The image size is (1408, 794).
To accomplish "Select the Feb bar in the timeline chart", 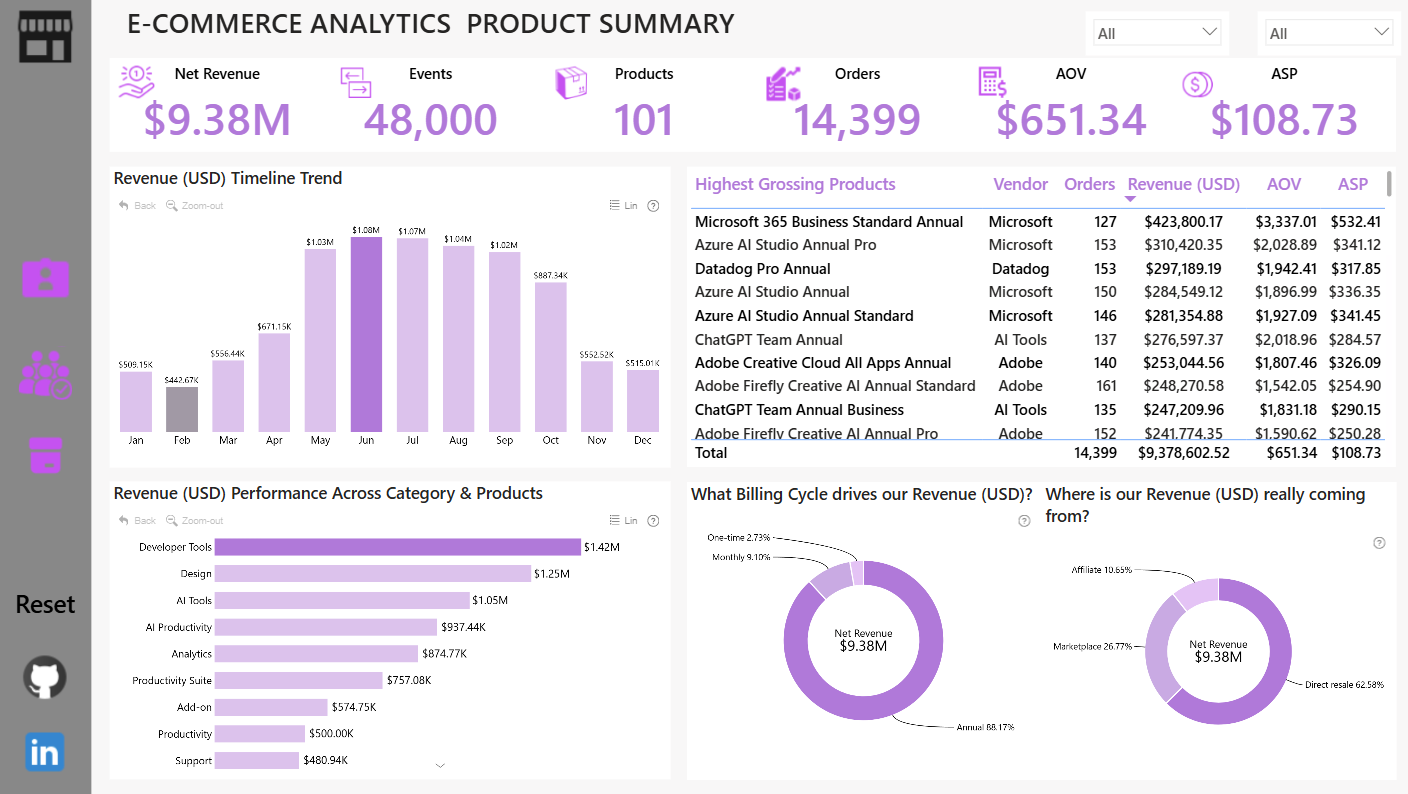I will (182, 409).
